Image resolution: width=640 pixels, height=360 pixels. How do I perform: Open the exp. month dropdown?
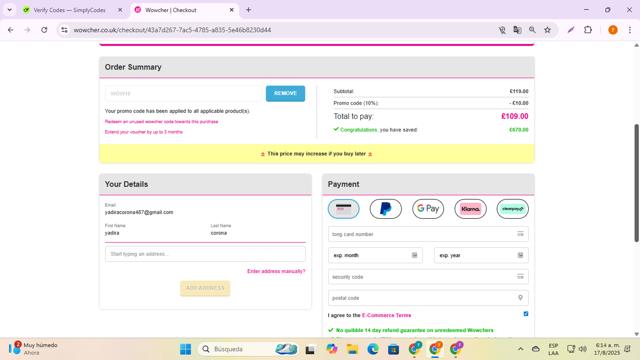[375, 256]
